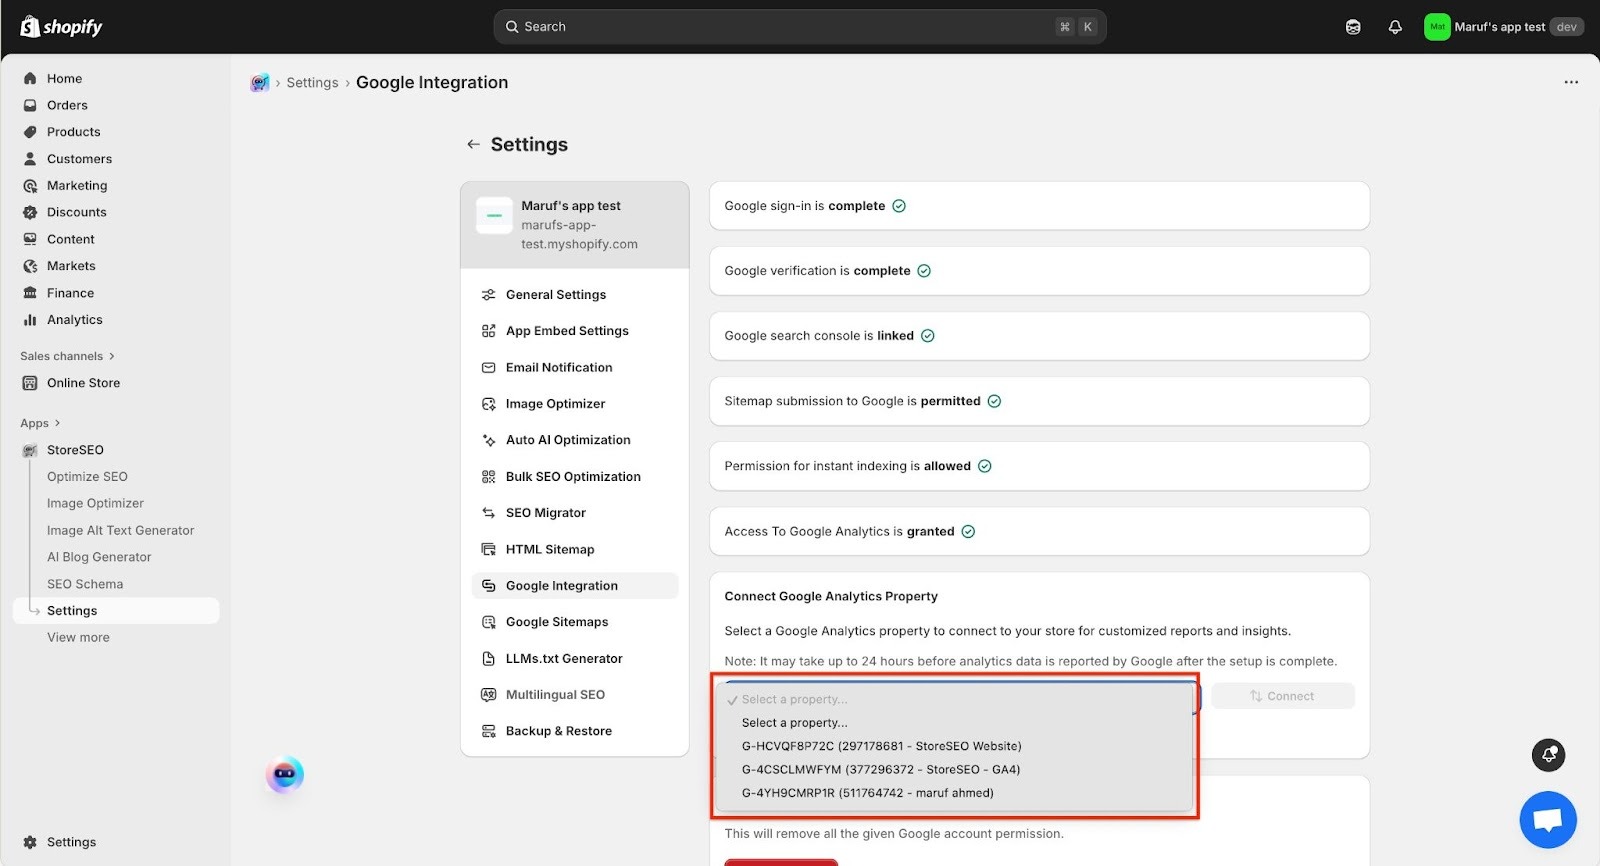
Task: Click the Connect button
Action: click(1282, 696)
